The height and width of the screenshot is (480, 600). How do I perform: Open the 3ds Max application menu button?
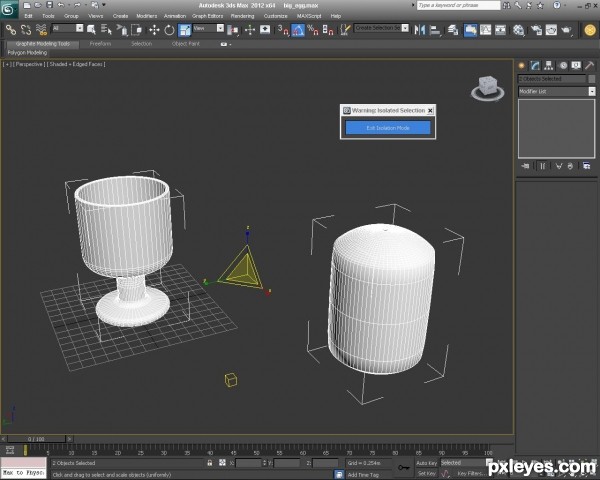tap(8, 9)
